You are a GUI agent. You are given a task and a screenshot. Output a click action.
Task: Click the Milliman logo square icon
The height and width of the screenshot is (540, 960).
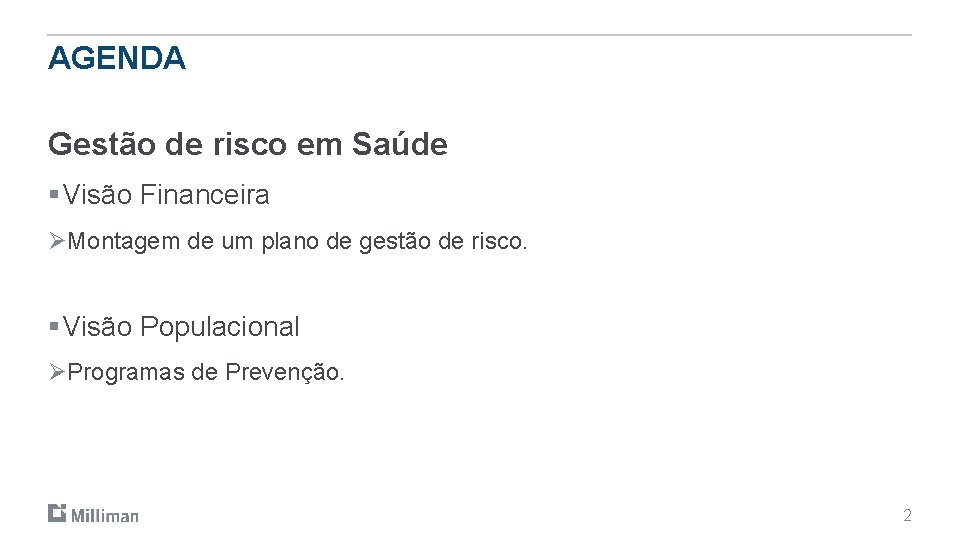[x=57, y=513]
